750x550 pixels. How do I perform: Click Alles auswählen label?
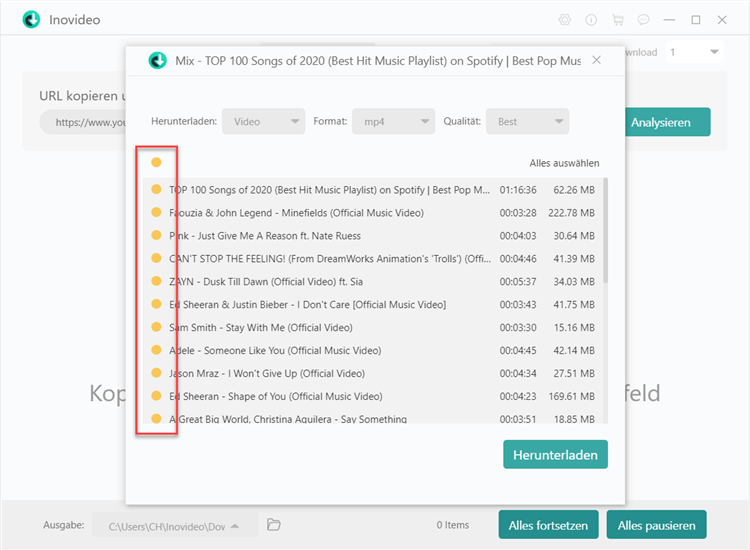click(x=564, y=163)
